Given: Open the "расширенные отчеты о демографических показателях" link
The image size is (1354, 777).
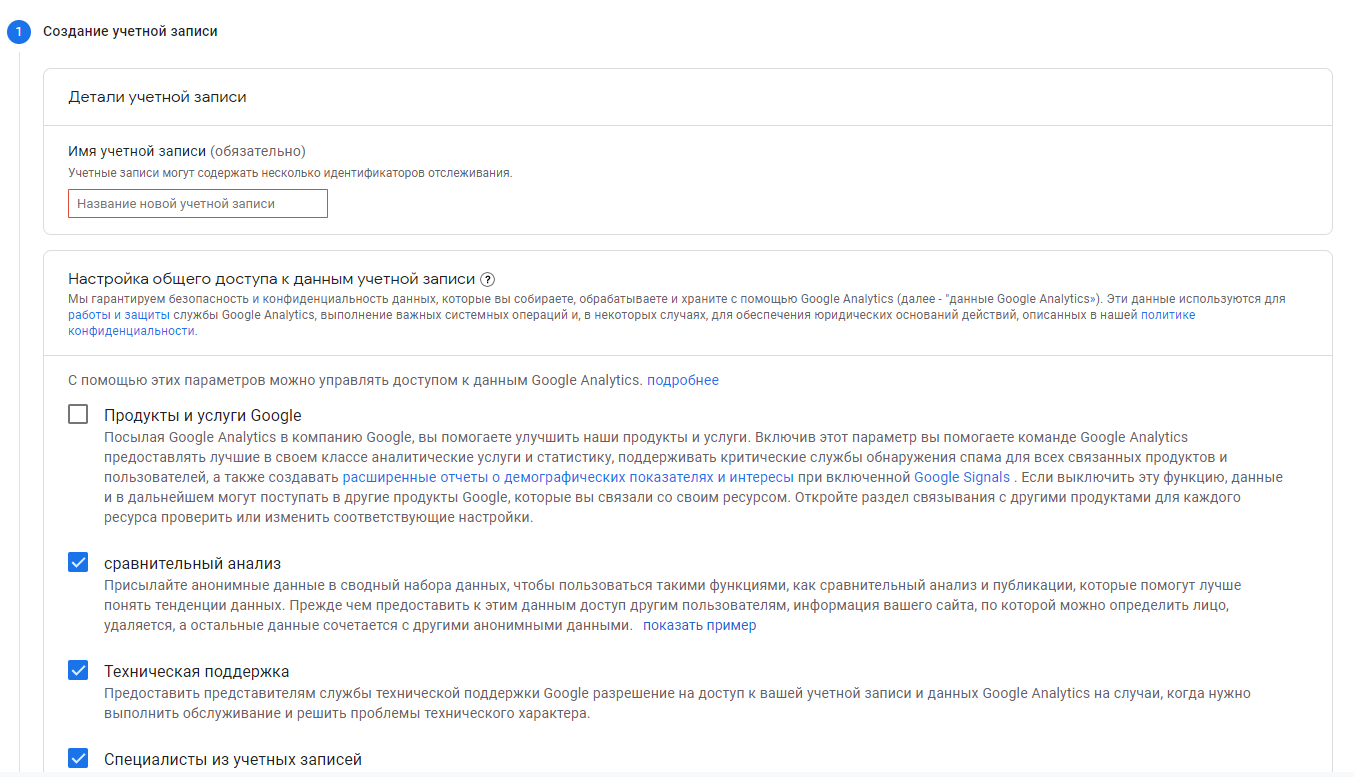Looking at the screenshot, I should coord(568,477).
